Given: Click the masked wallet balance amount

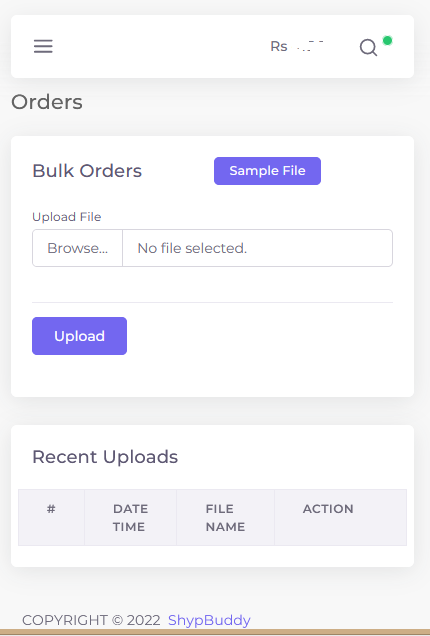Looking at the screenshot, I should (x=310, y=46).
